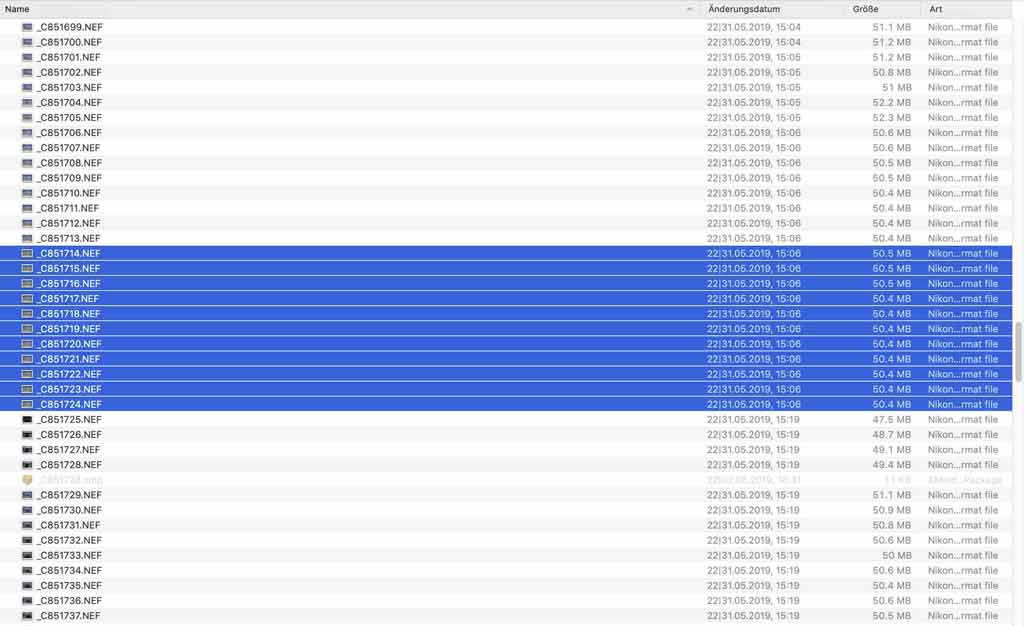Select the thumbnail icon of _C851714.NEF
1024x626 pixels.
27,253
